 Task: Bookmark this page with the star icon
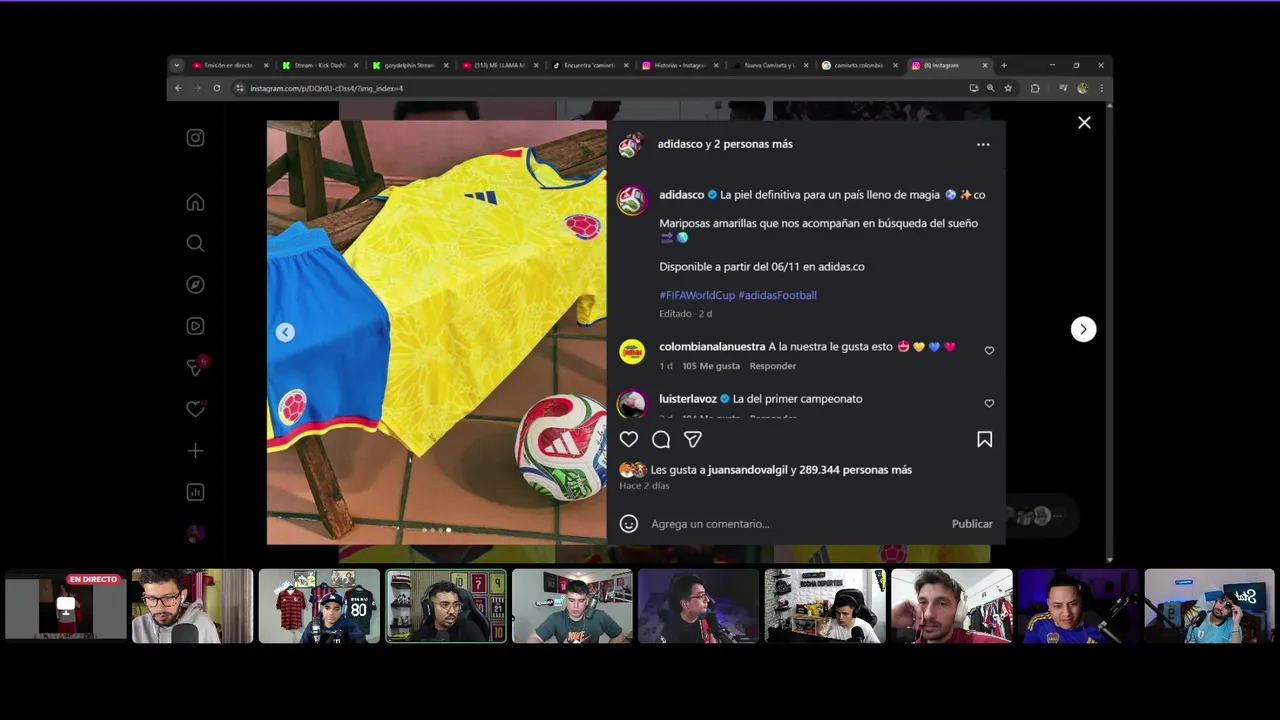(1008, 88)
